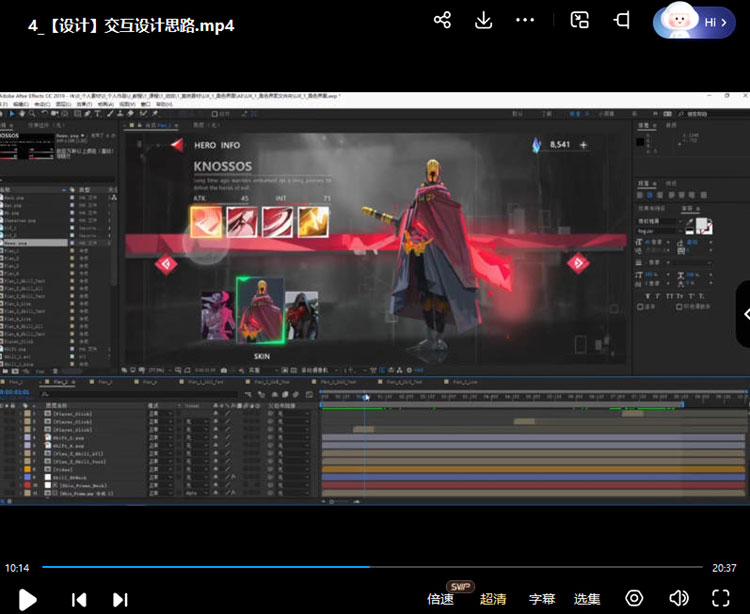The width and height of the screenshot is (750, 614).
Task: Select the third red swirl skill icon
Action: (277, 221)
